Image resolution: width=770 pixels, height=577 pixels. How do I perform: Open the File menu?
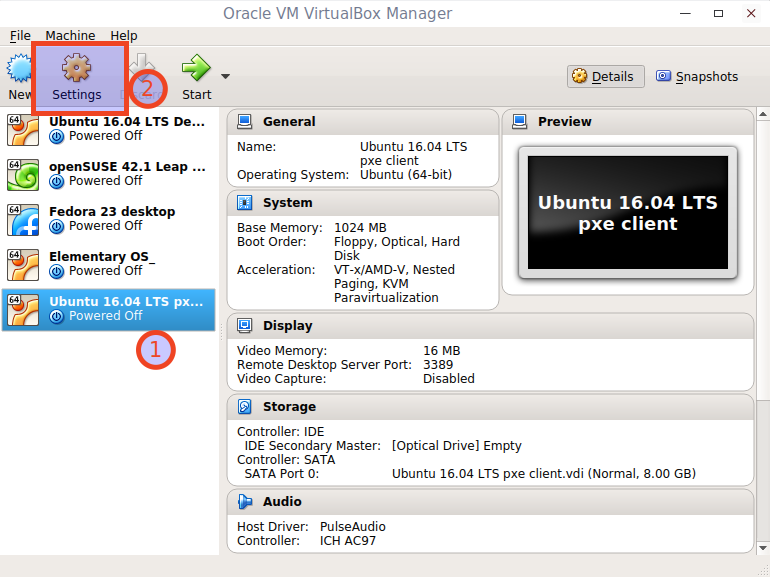tap(20, 36)
